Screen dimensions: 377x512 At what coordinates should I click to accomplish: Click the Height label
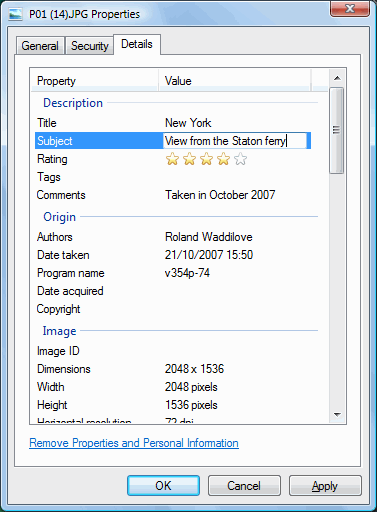(52, 405)
